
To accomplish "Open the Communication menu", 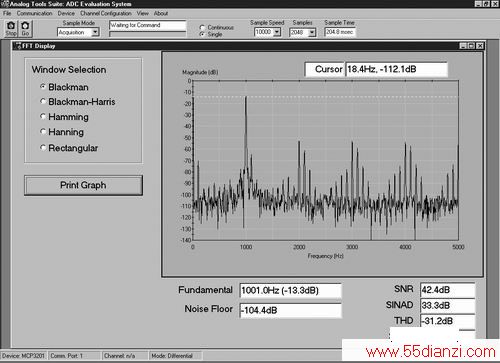I will [34, 13].
